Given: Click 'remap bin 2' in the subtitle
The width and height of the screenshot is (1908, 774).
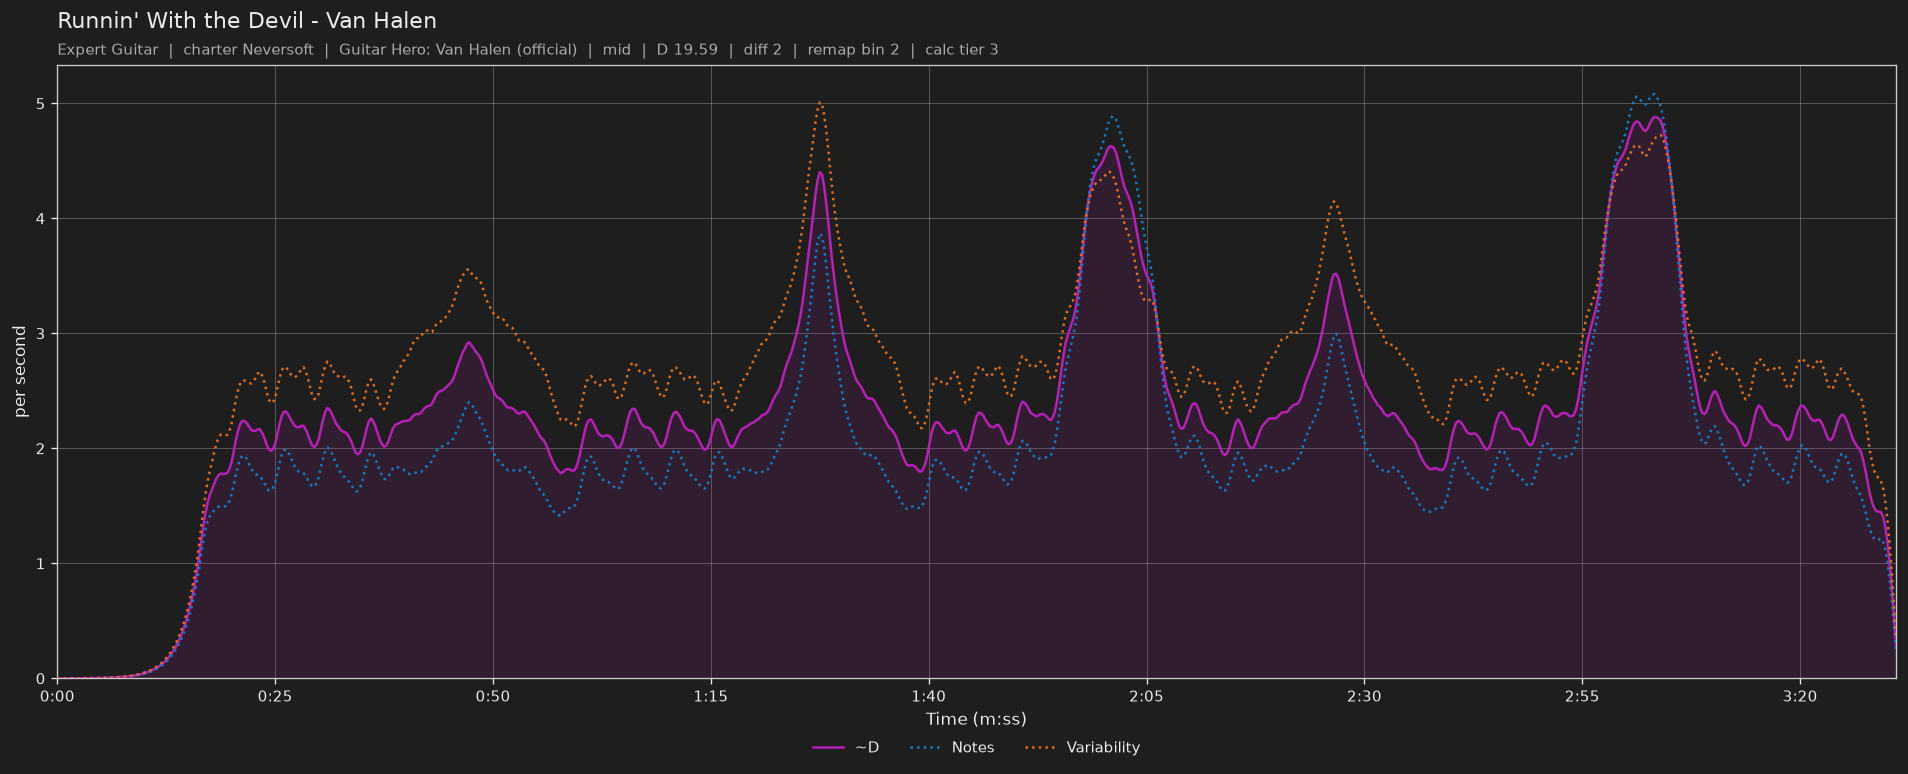Looking at the screenshot, I should click(853, 50).
